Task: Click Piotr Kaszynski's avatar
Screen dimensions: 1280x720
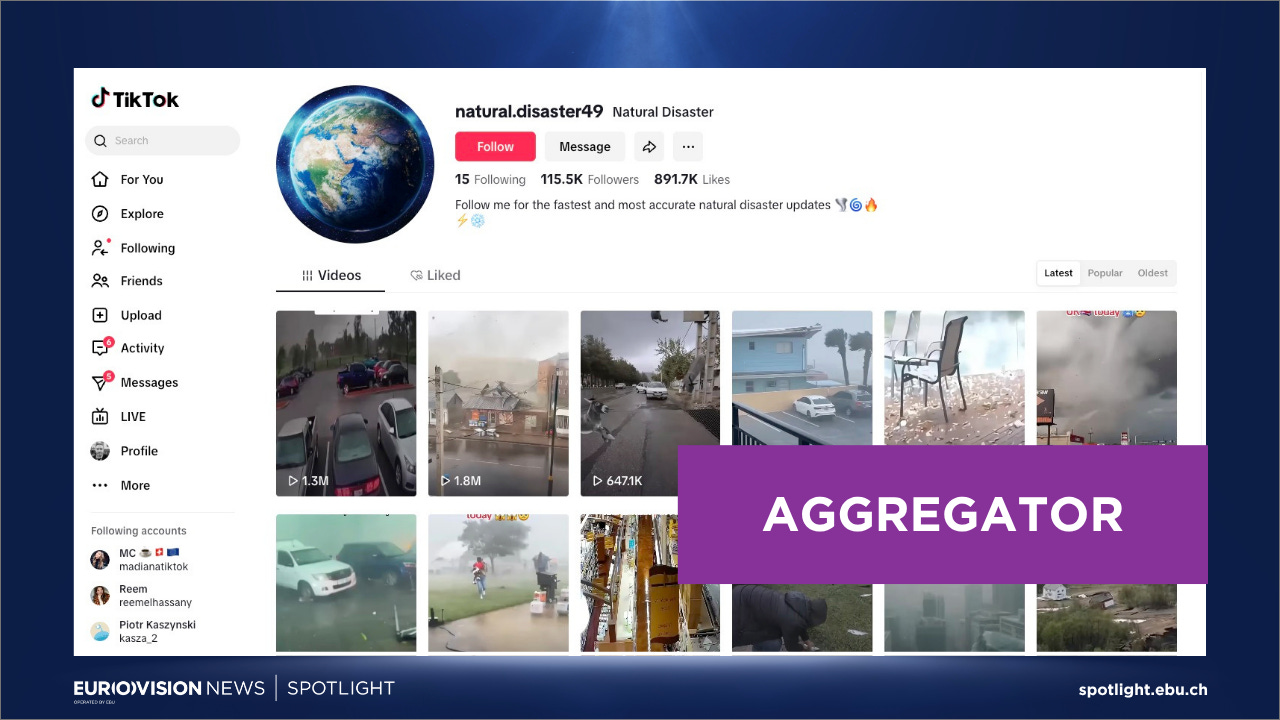Action: click(x=100, y=631)
